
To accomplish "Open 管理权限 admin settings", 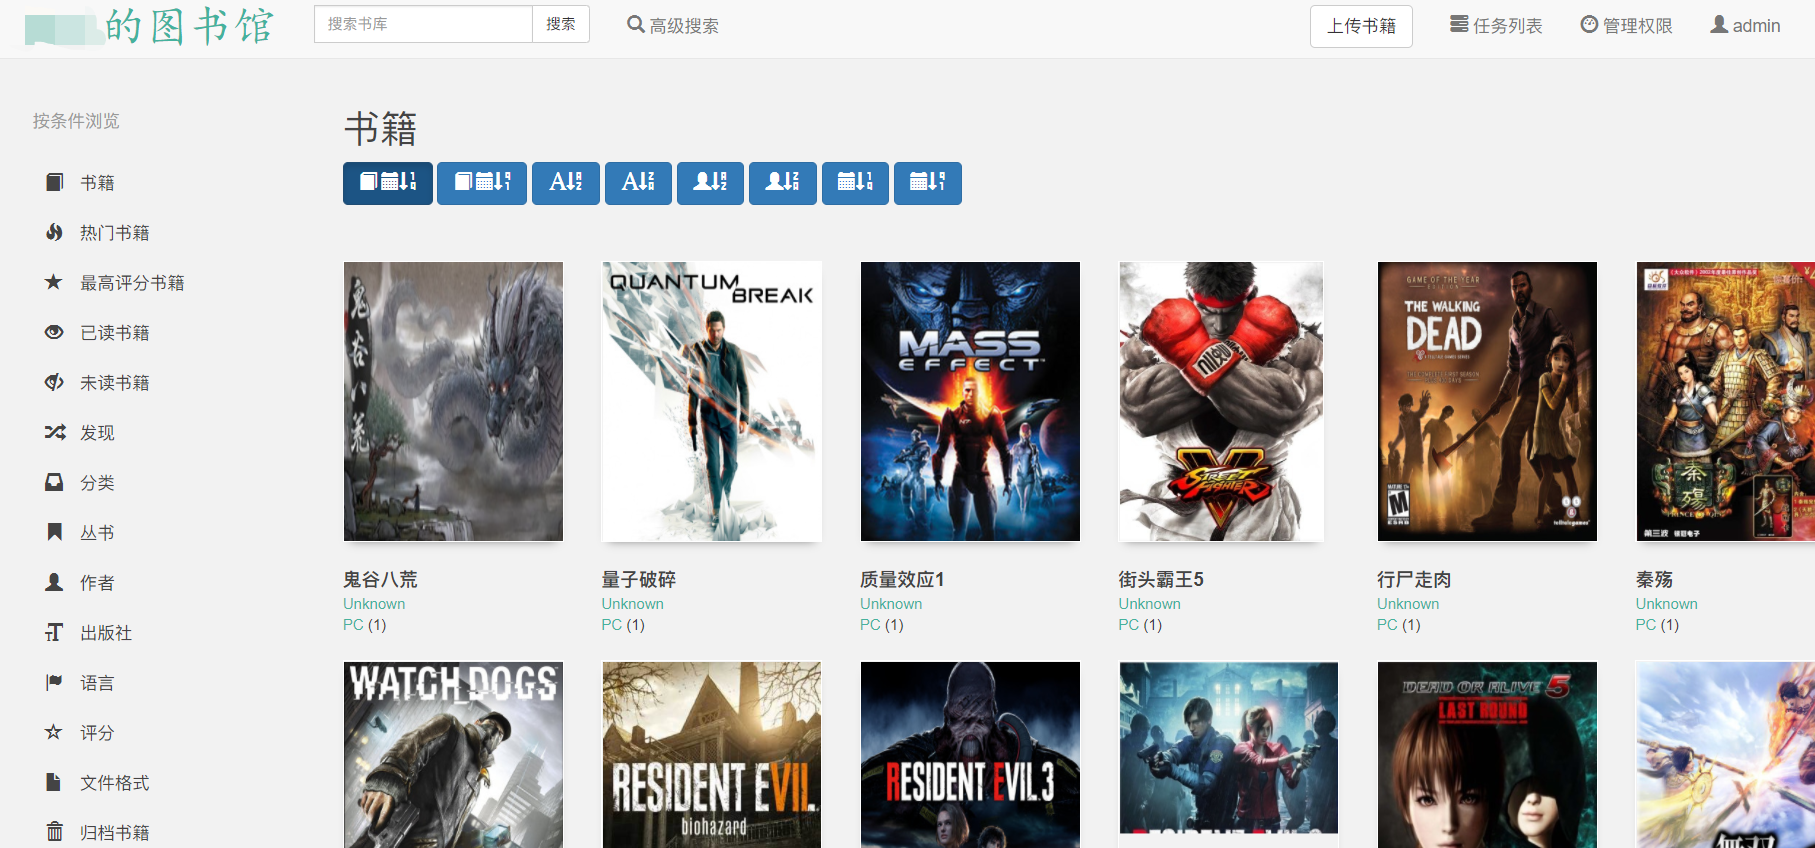I will [x=1626, y=26].
